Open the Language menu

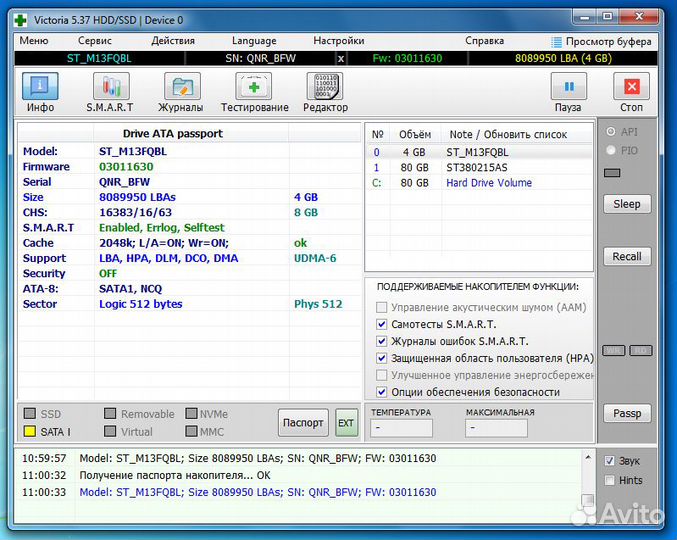pos(254,41)
